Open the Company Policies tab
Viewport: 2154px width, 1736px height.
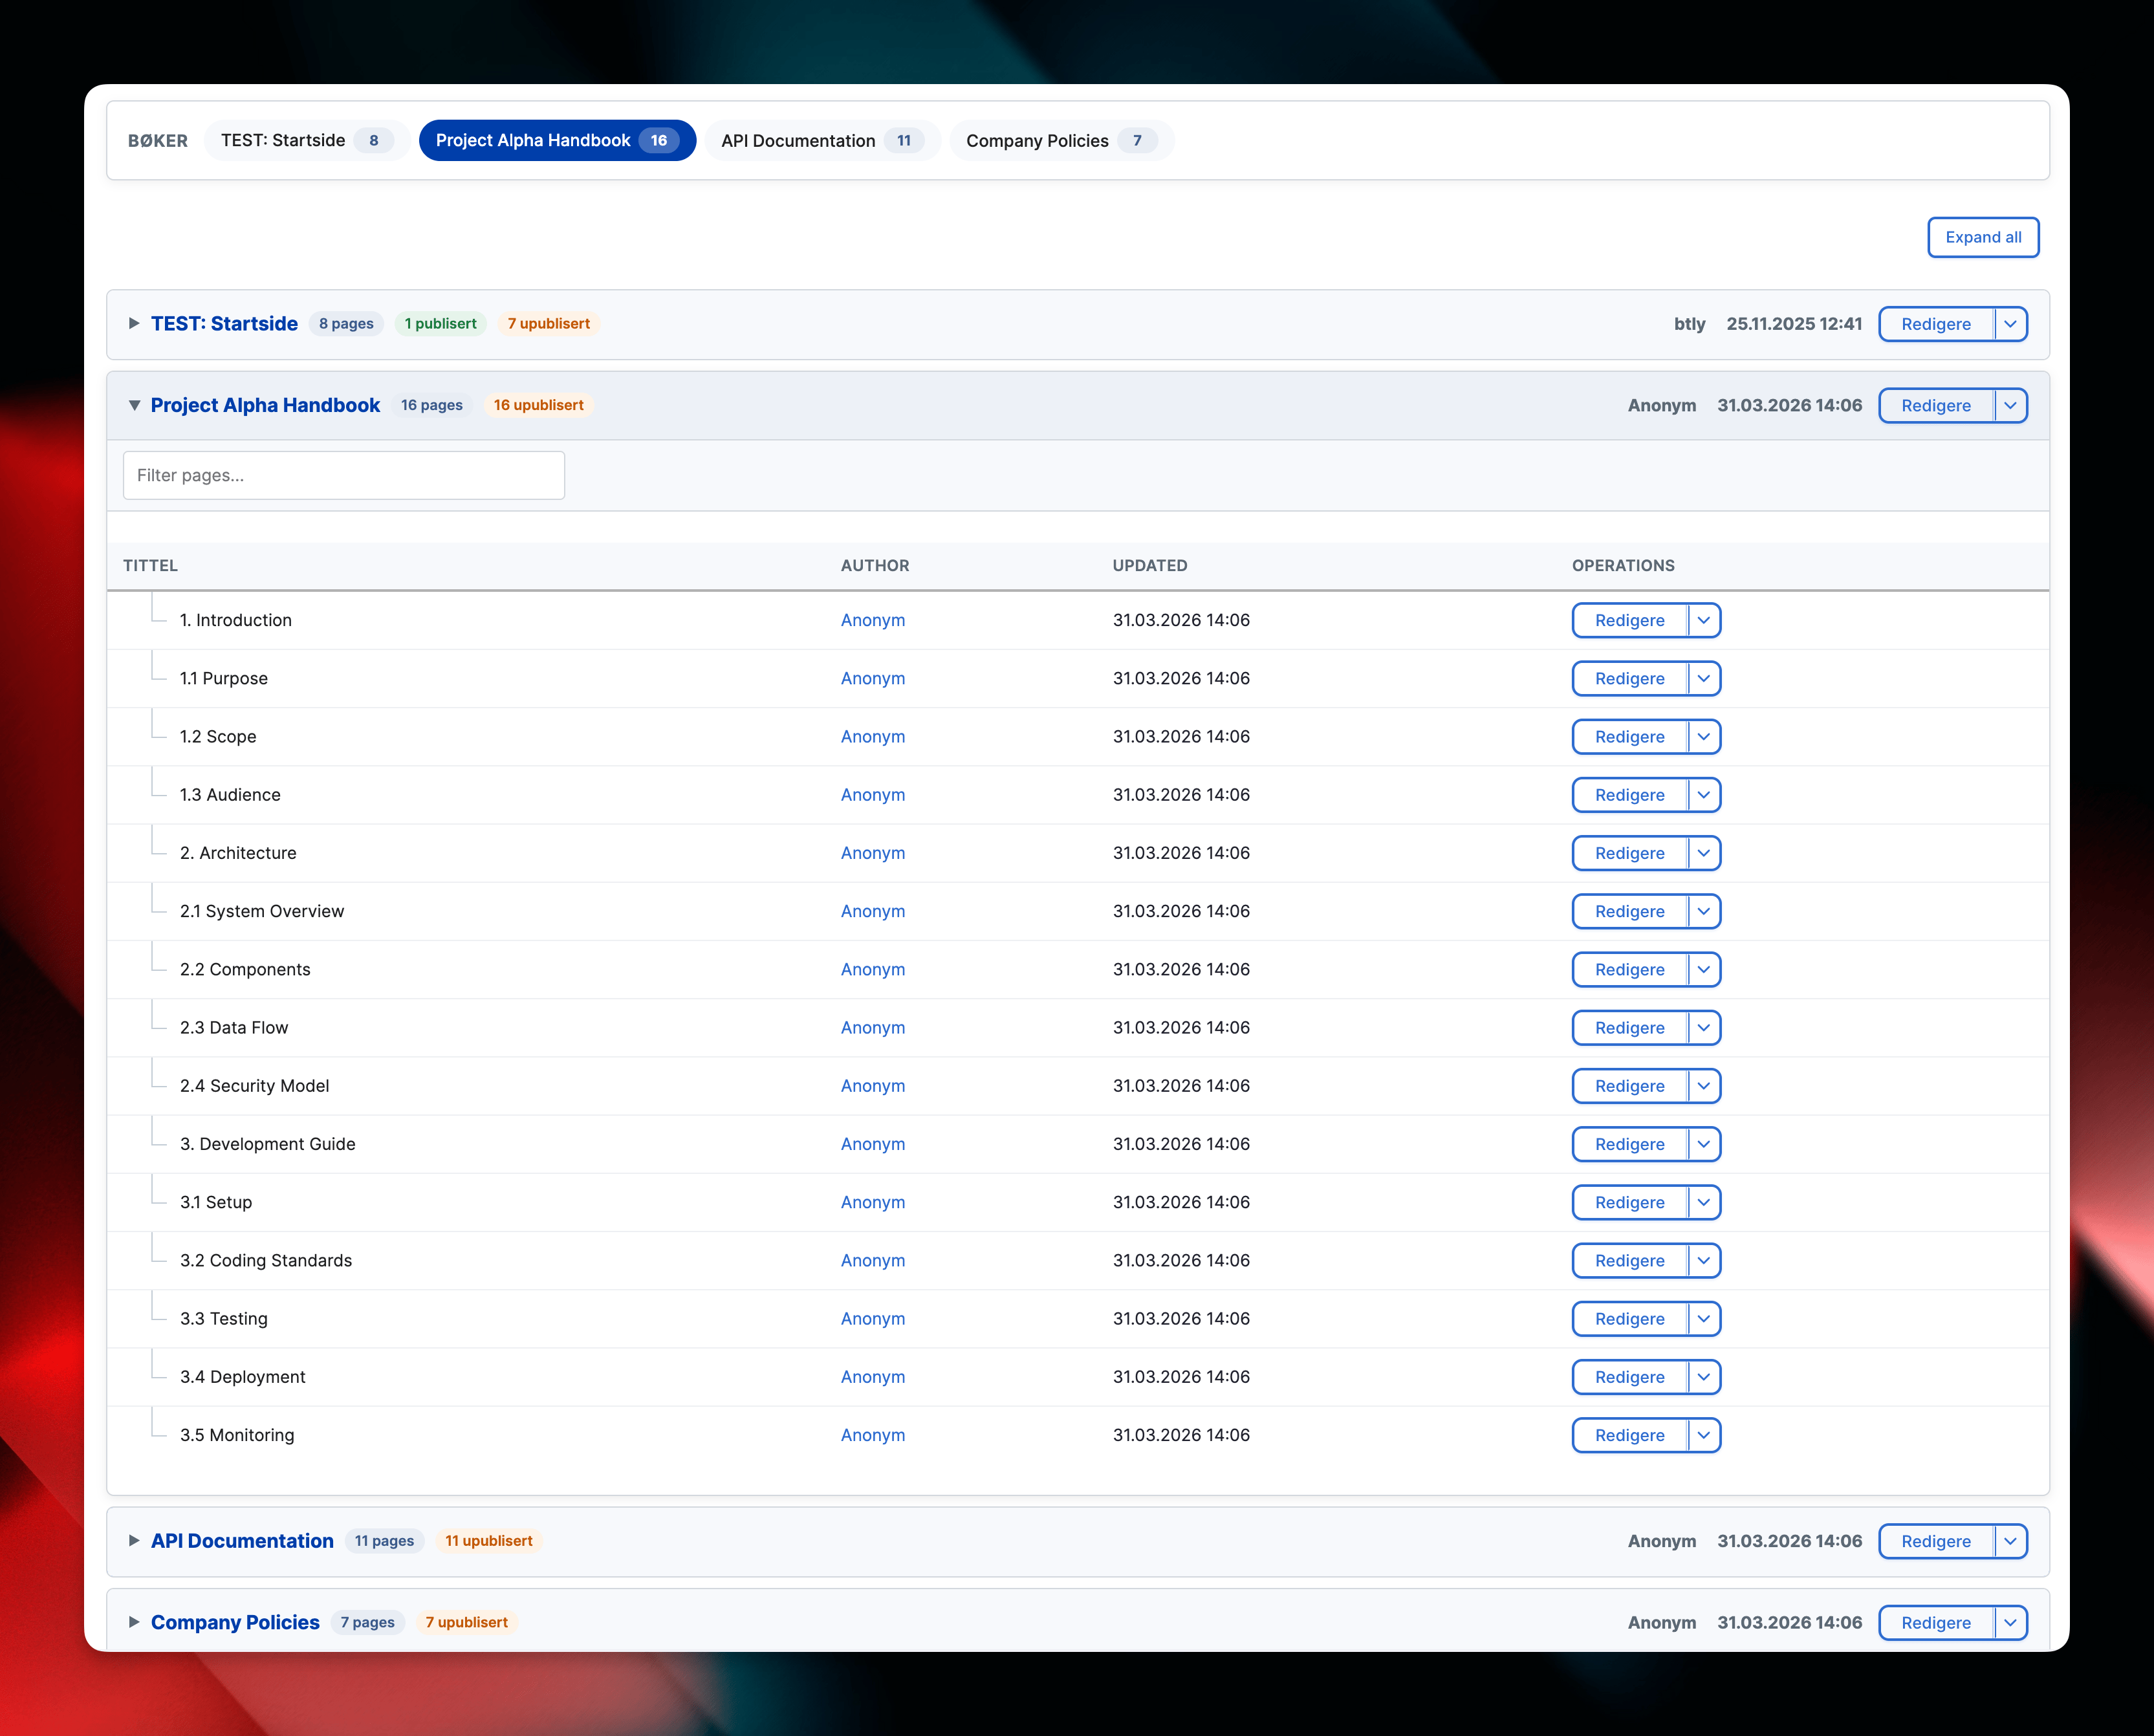(x=1061, y=140)
